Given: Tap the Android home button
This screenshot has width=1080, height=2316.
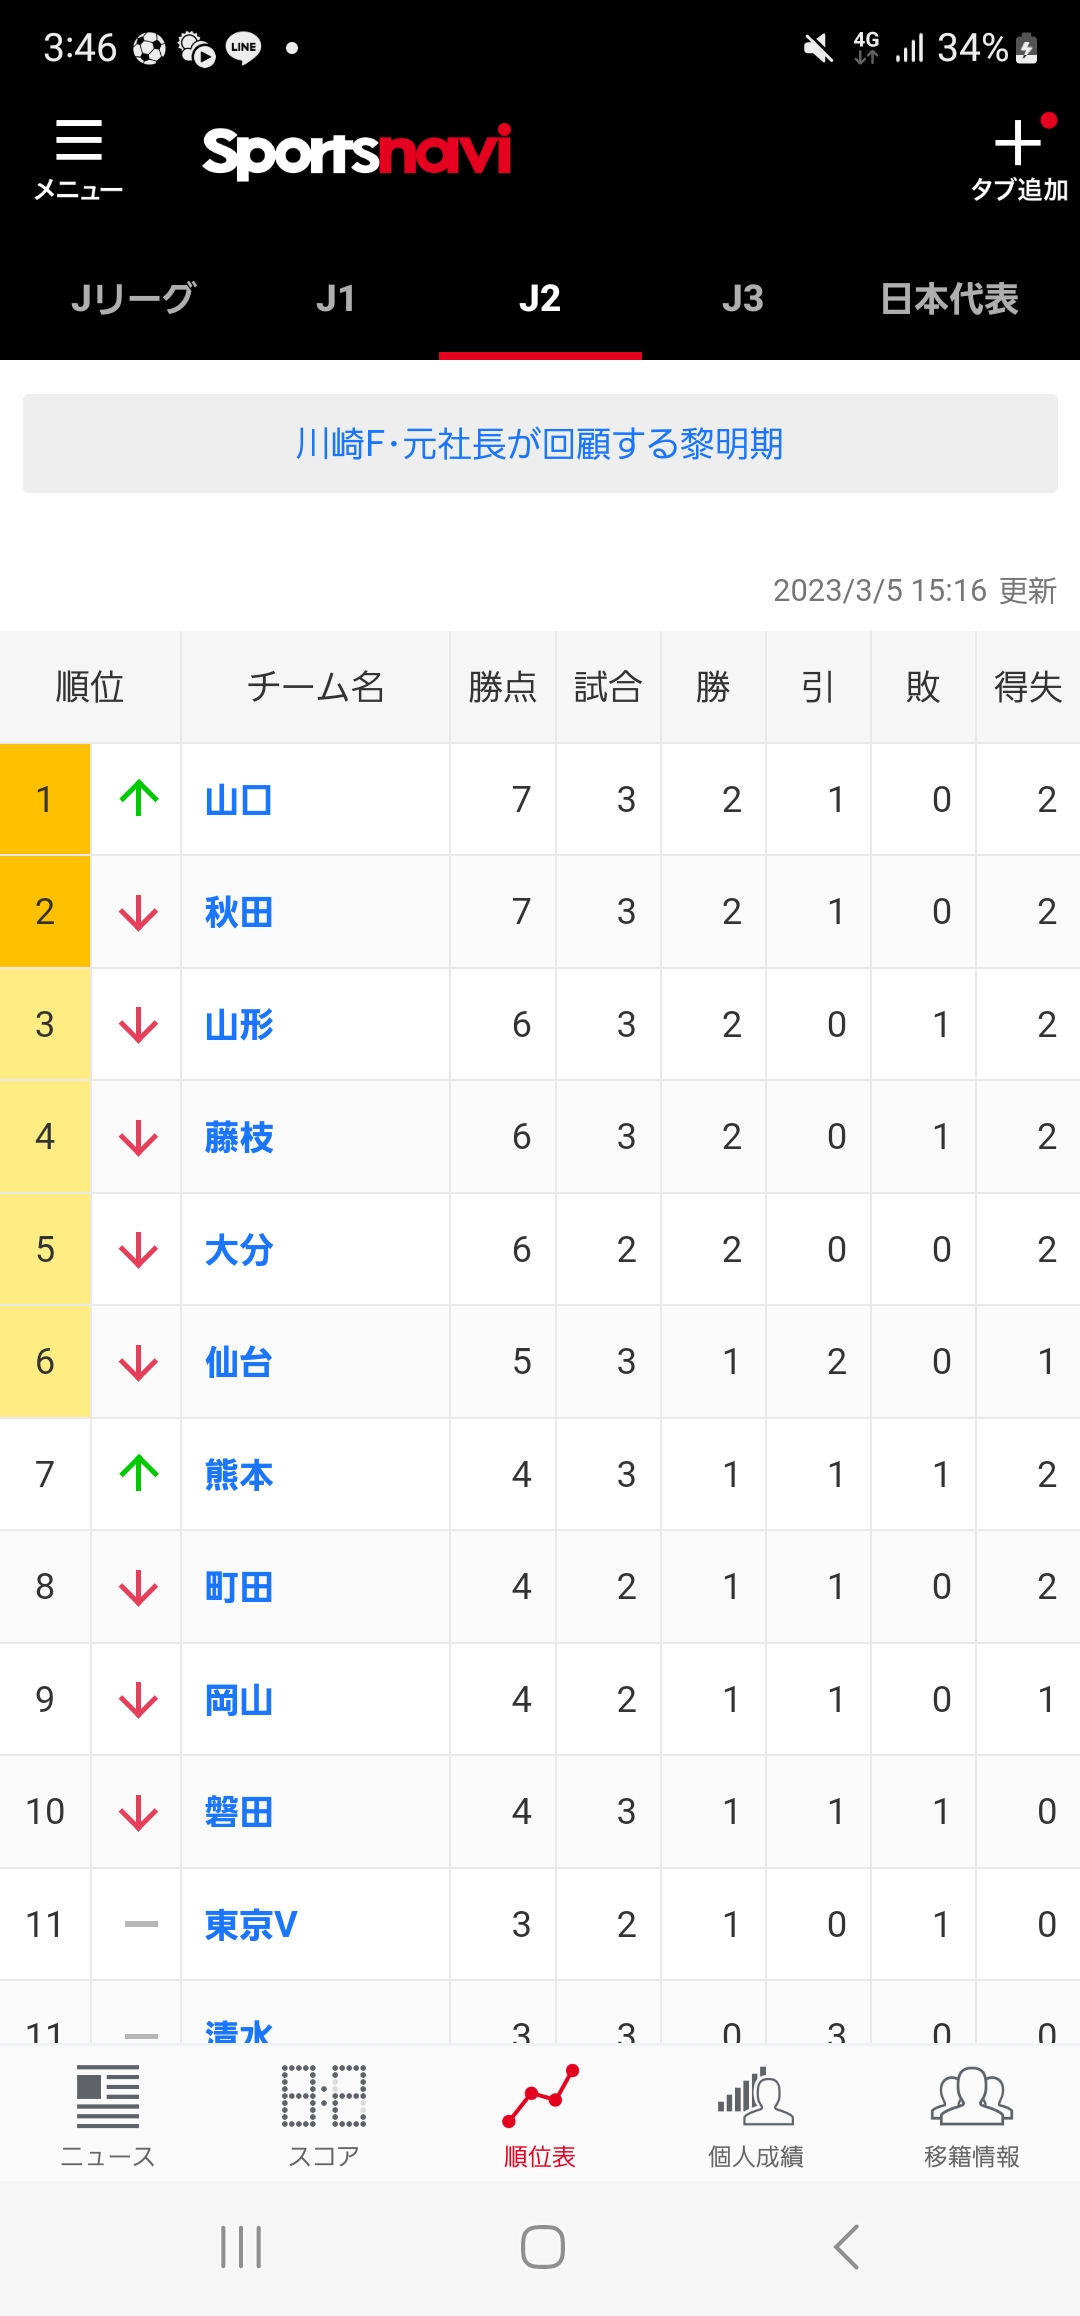Looking at the screenshot, I should [543, 2247].
